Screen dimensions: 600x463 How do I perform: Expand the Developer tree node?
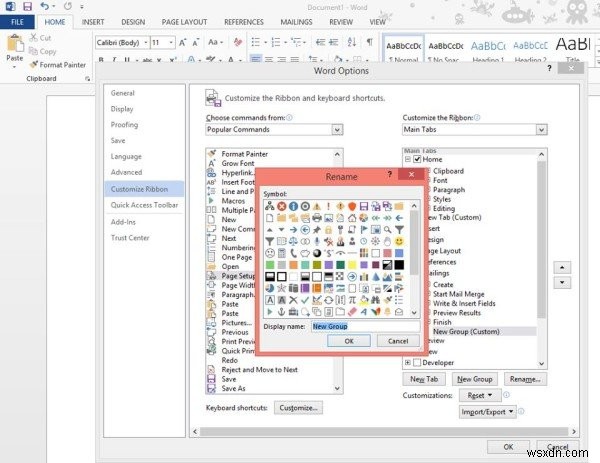[408, 362]
